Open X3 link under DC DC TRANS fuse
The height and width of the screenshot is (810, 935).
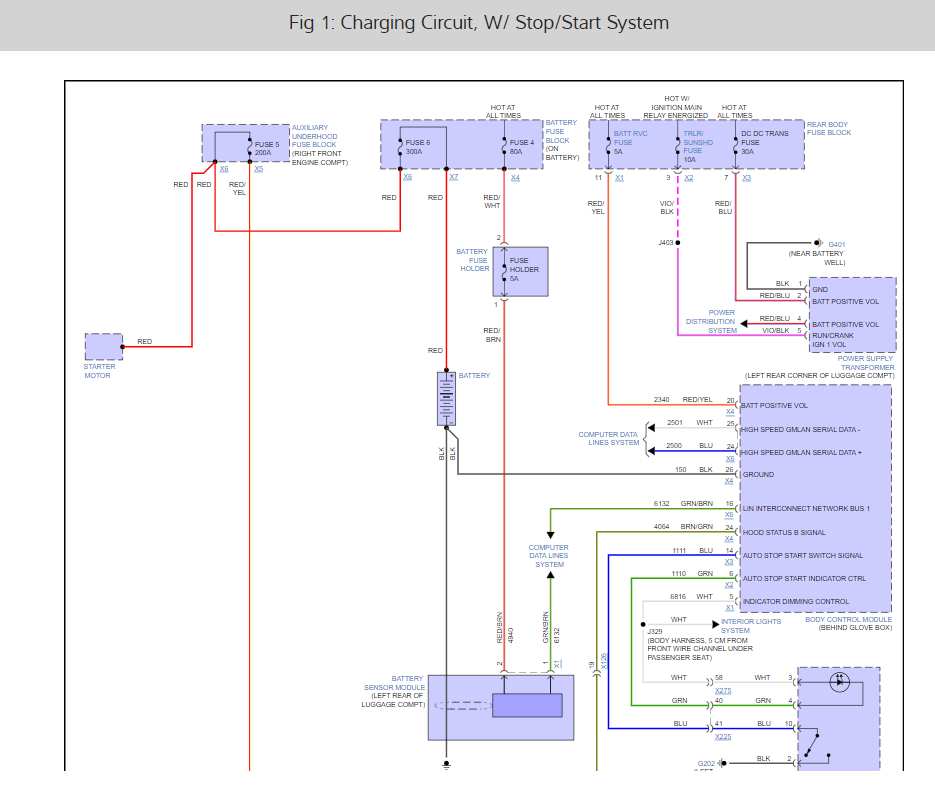[747, 178]
